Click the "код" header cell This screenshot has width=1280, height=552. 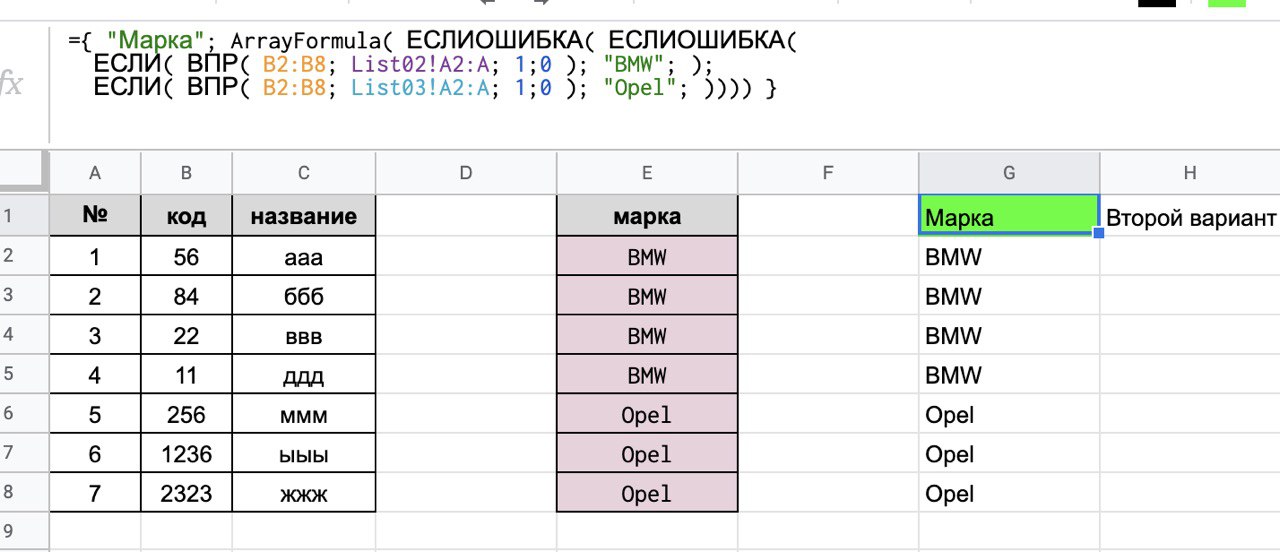186,216
